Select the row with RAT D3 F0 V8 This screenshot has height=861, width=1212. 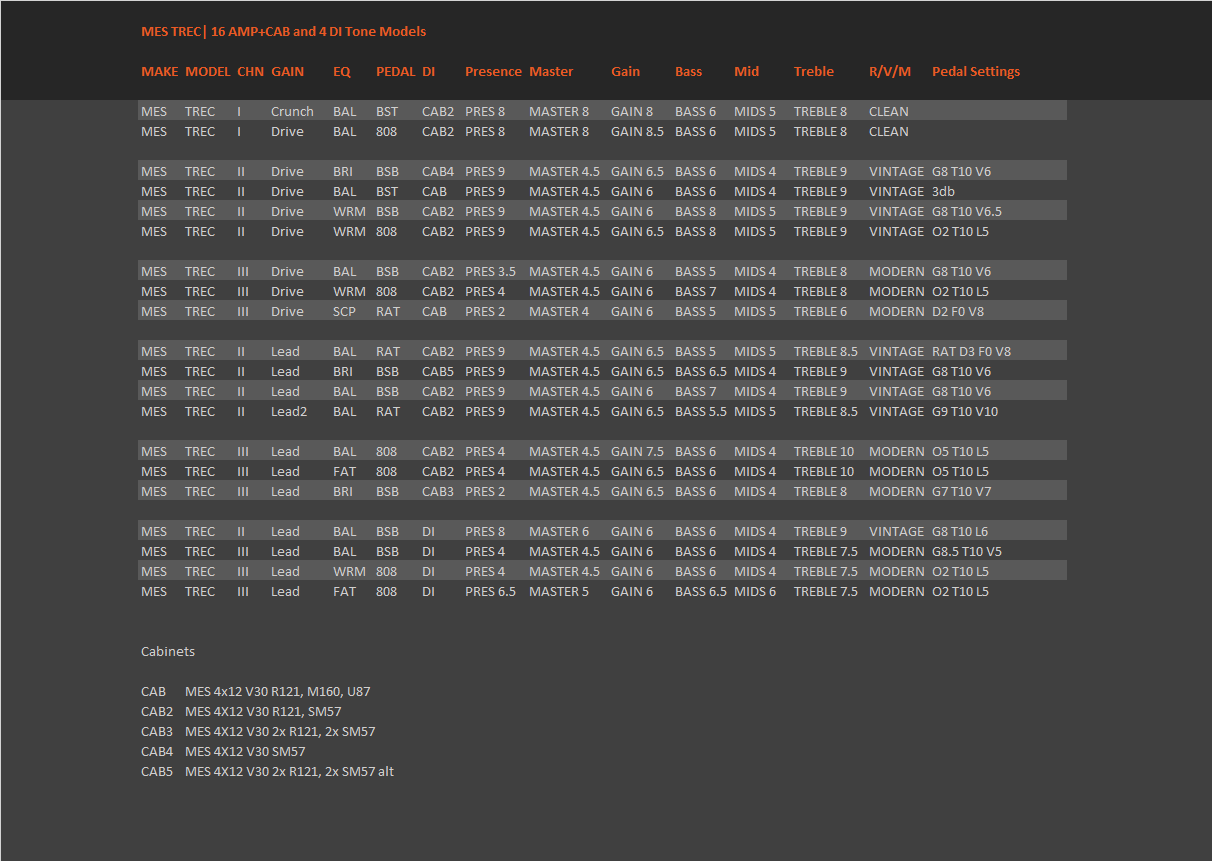click(602, 351)
